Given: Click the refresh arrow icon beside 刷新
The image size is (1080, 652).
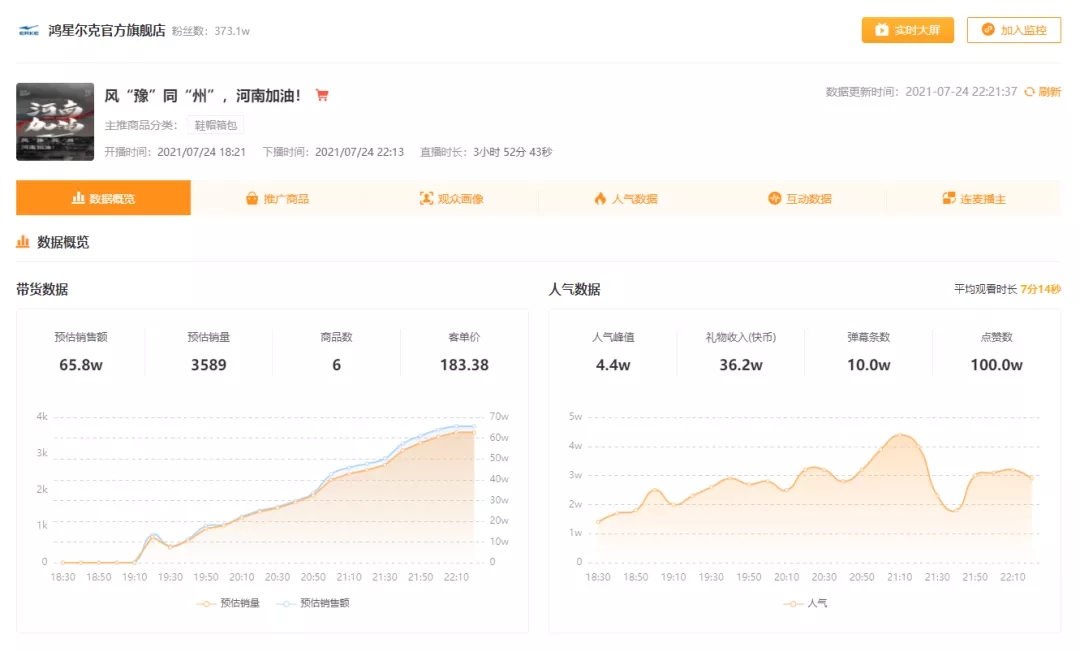Looking at the screenshot, I should tap(1029, 92).
